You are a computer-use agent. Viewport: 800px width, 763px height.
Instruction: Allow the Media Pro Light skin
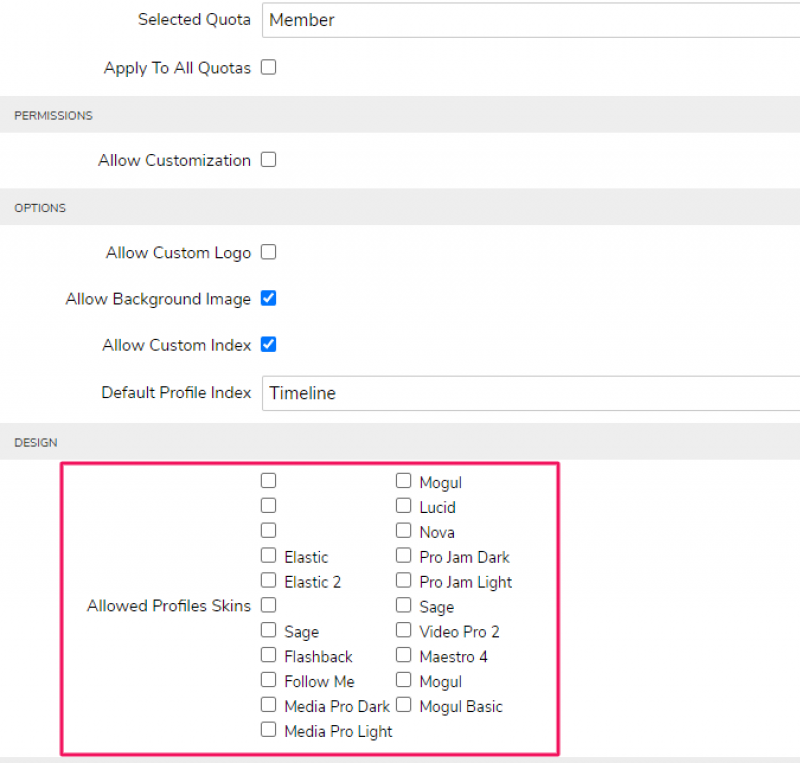(268, 731)
